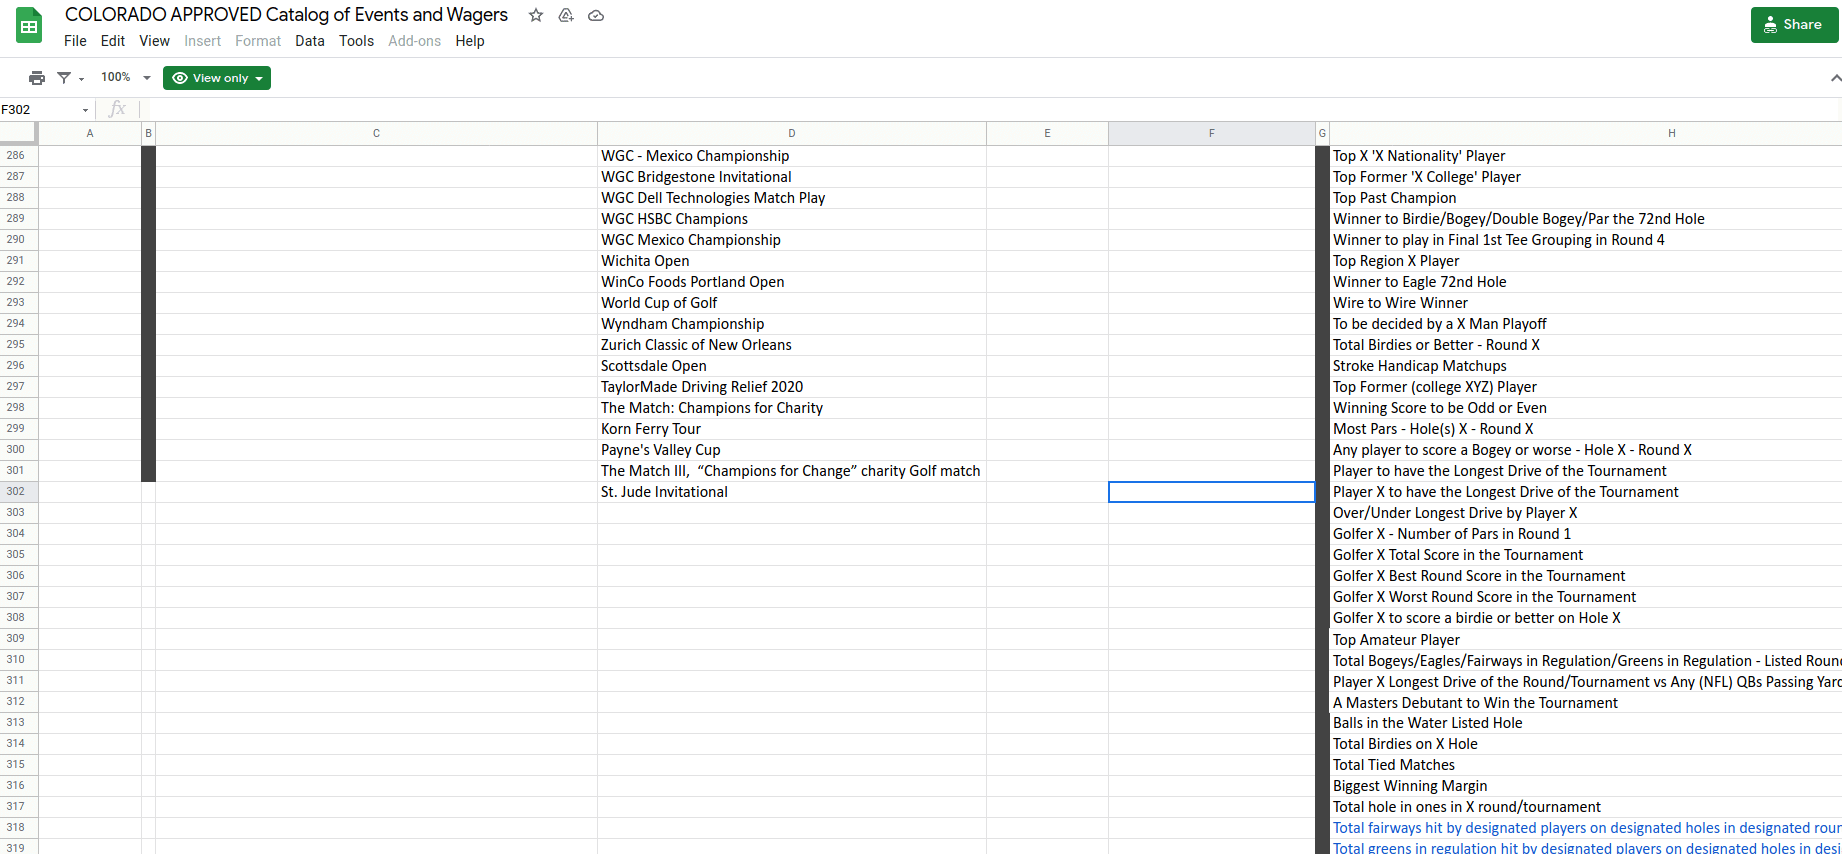Open the 100% zoom dropdown
Screen dimensions: 1842x854
125,78
